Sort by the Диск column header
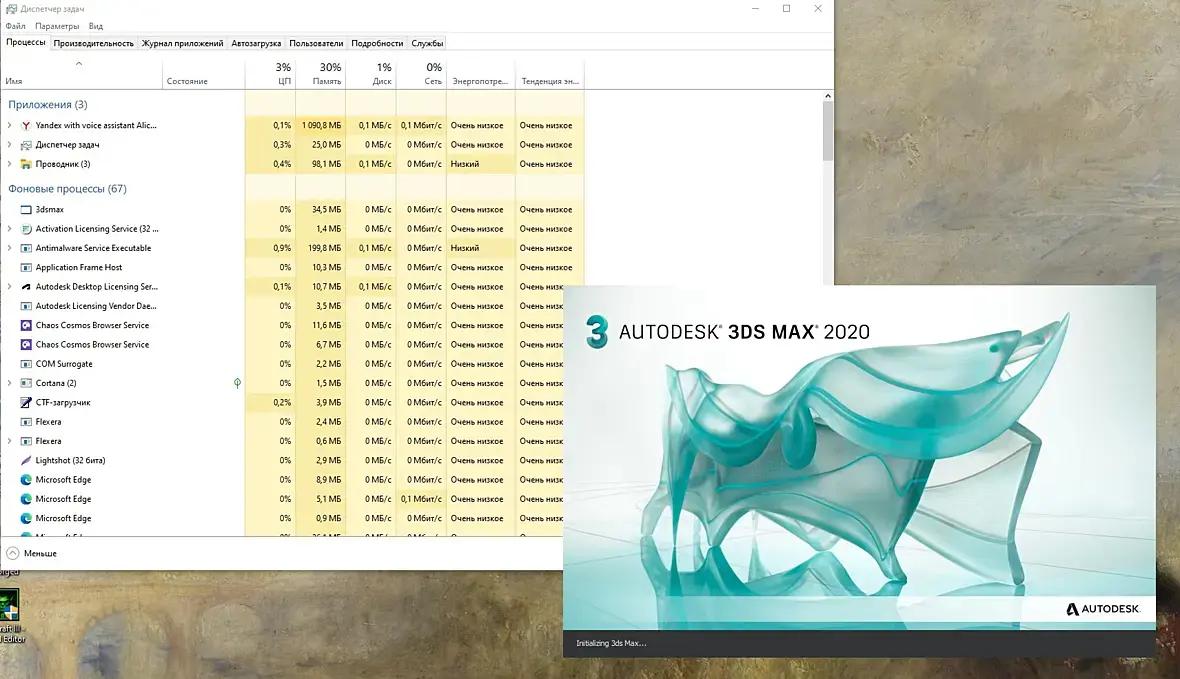The image size is (1180, 679). (x=371, y=74)
